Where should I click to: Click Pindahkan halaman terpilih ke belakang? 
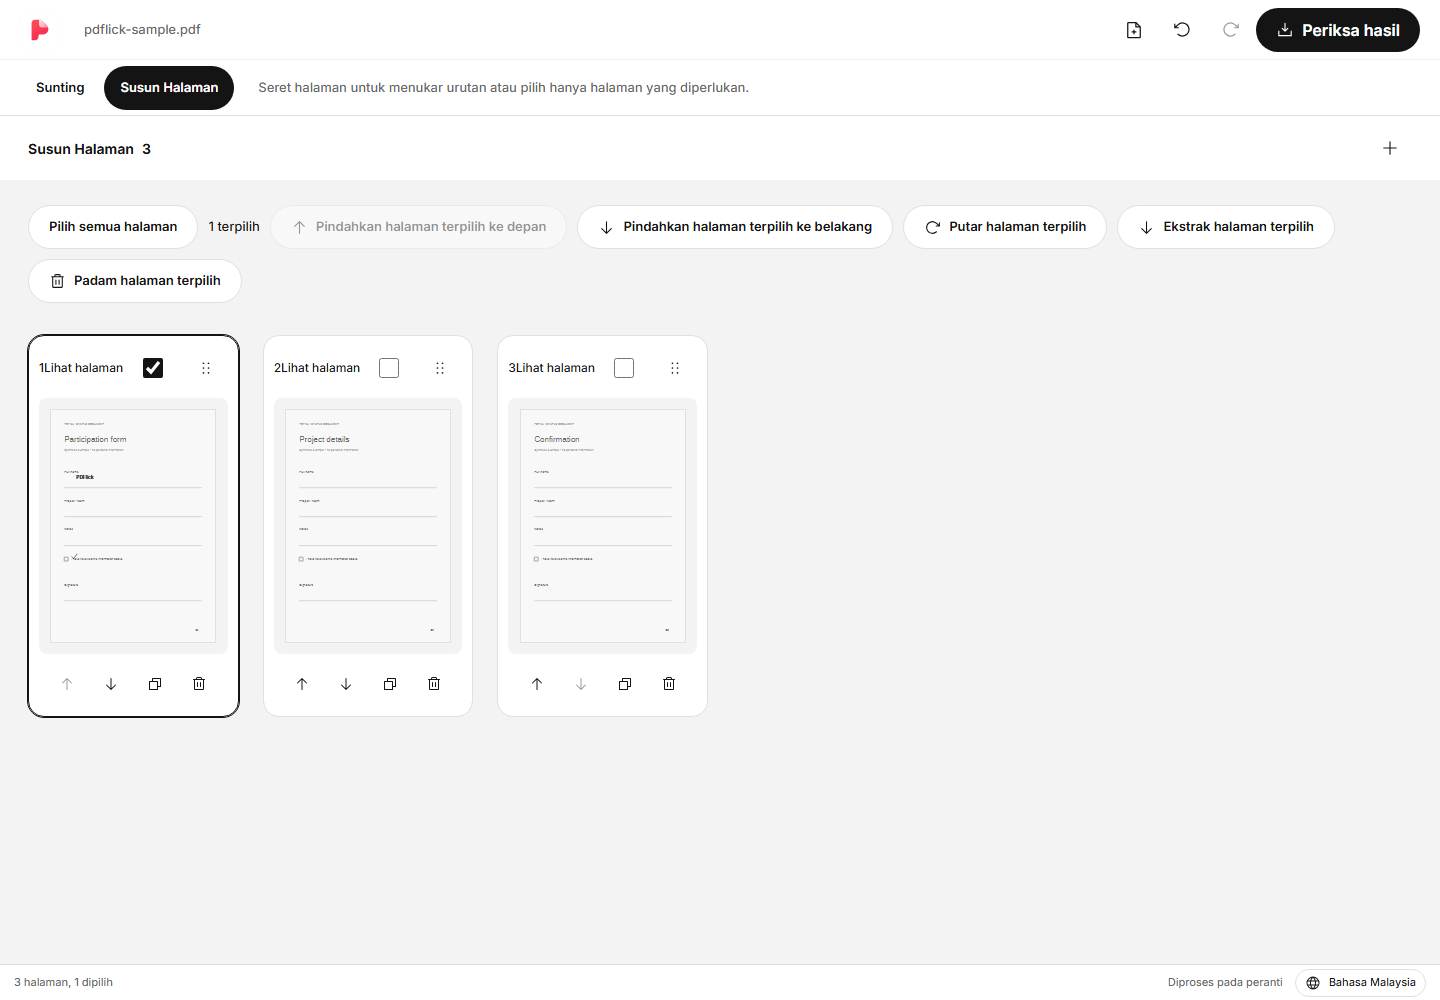click(x=735, y=227)
